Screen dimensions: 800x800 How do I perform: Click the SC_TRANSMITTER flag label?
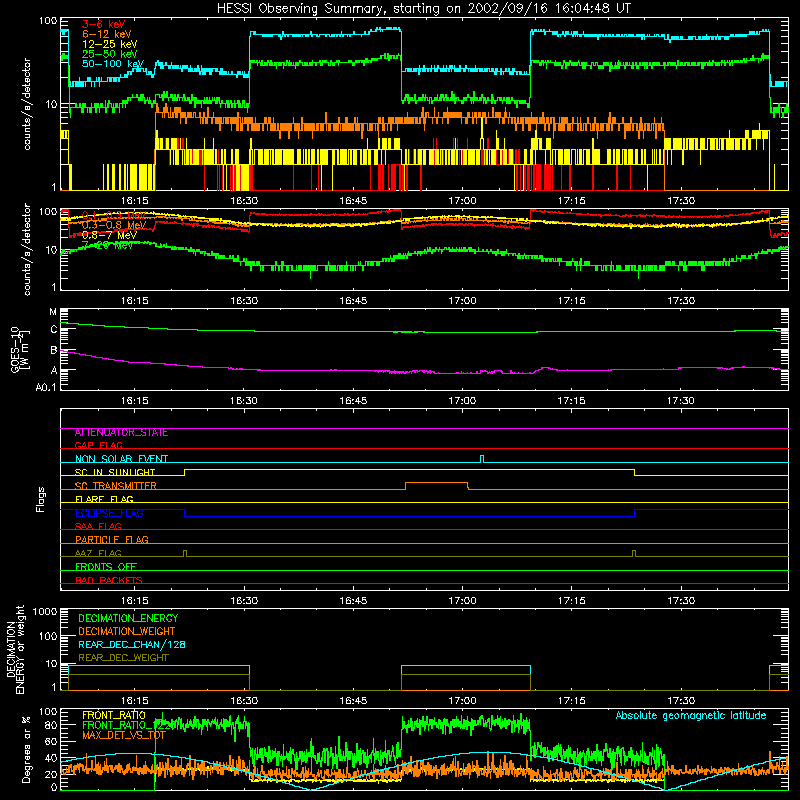pyautogui.click(x=116, y=486)
